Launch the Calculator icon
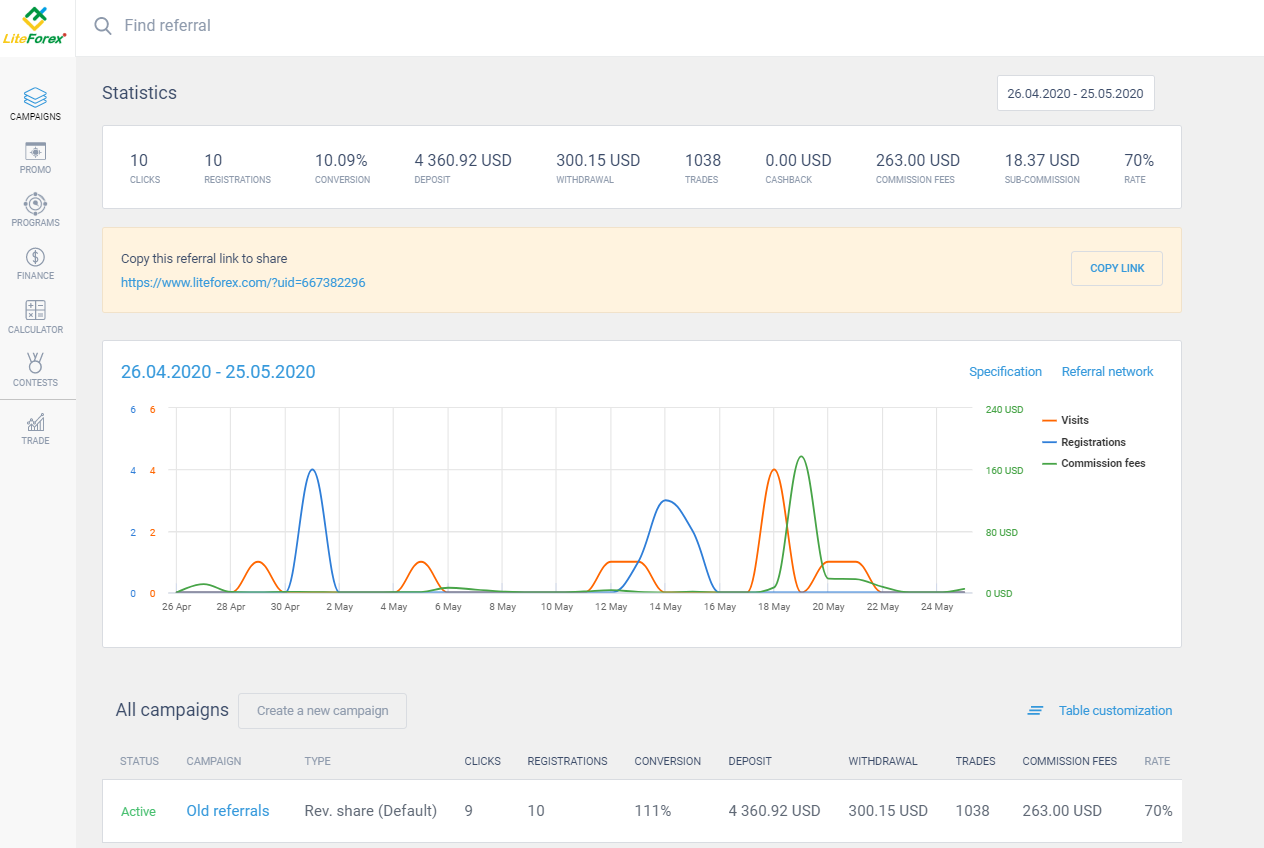Image resolution: width=1264 pixels, height=848 pixels. pos(35,311)
